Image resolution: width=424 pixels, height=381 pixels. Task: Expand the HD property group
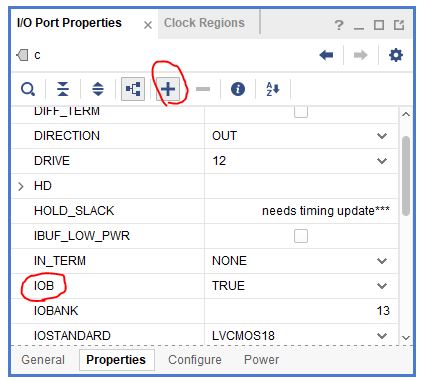21,186
